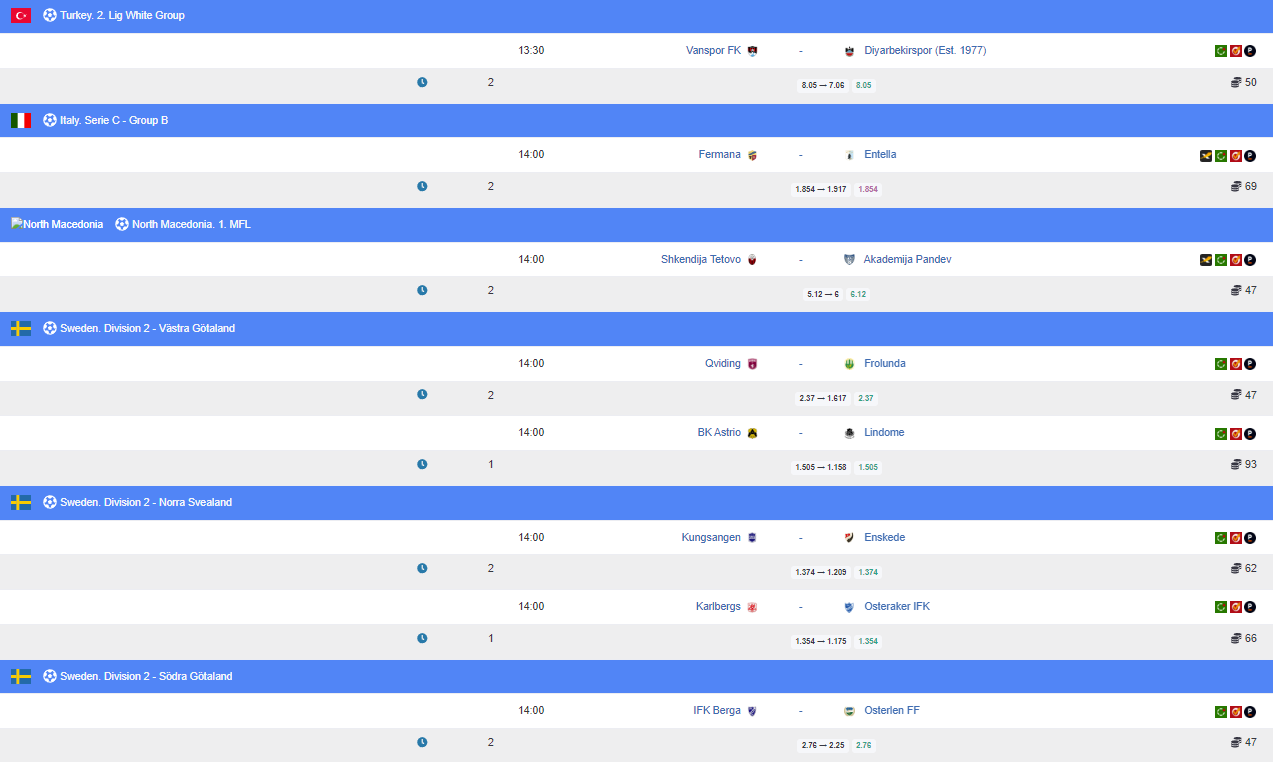Click the clock icon under Fermana match
The width and height of the screenshot is (1273, 762).
(422, 186)
